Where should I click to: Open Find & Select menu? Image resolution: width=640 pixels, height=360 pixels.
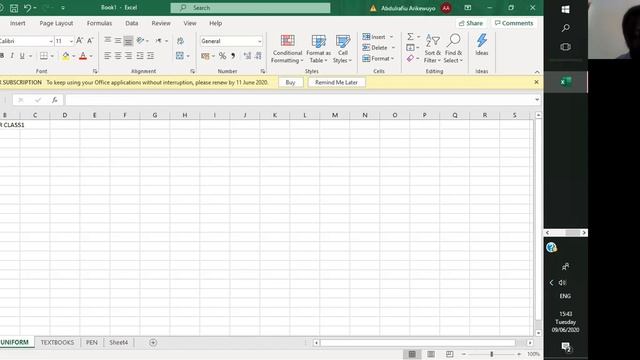(x=453, y=49)
